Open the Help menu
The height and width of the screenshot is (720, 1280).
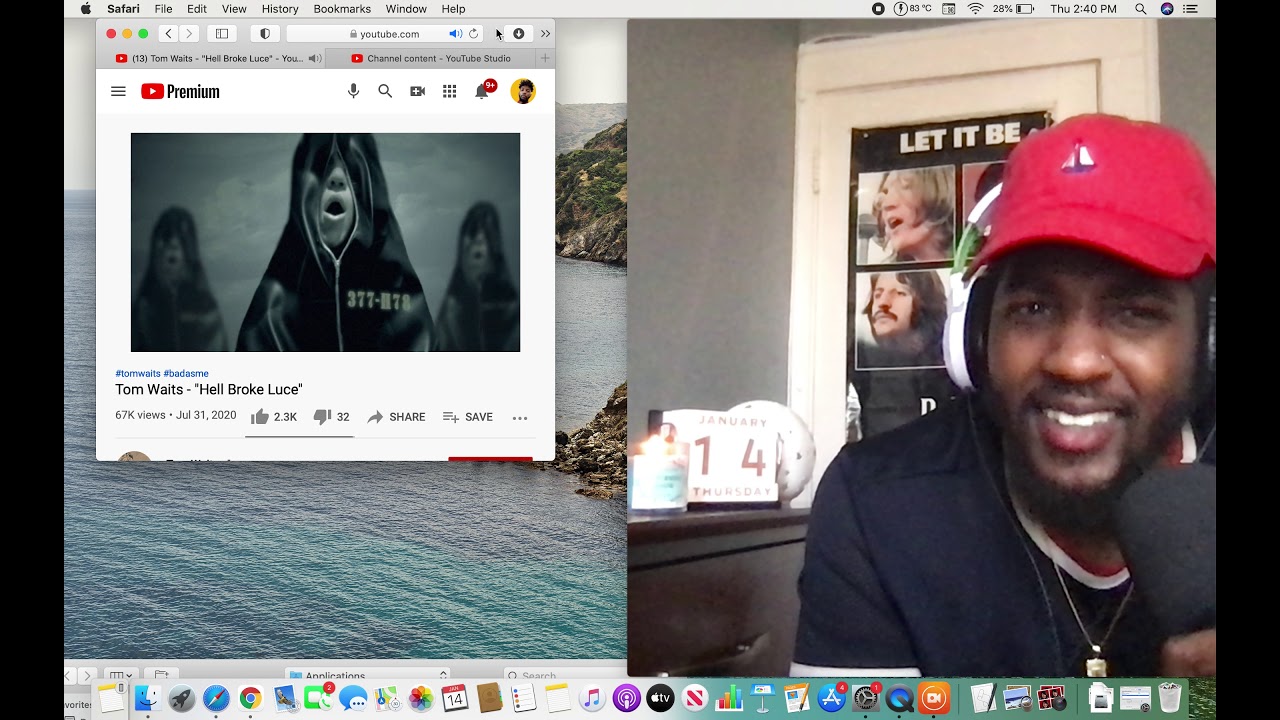453,9
